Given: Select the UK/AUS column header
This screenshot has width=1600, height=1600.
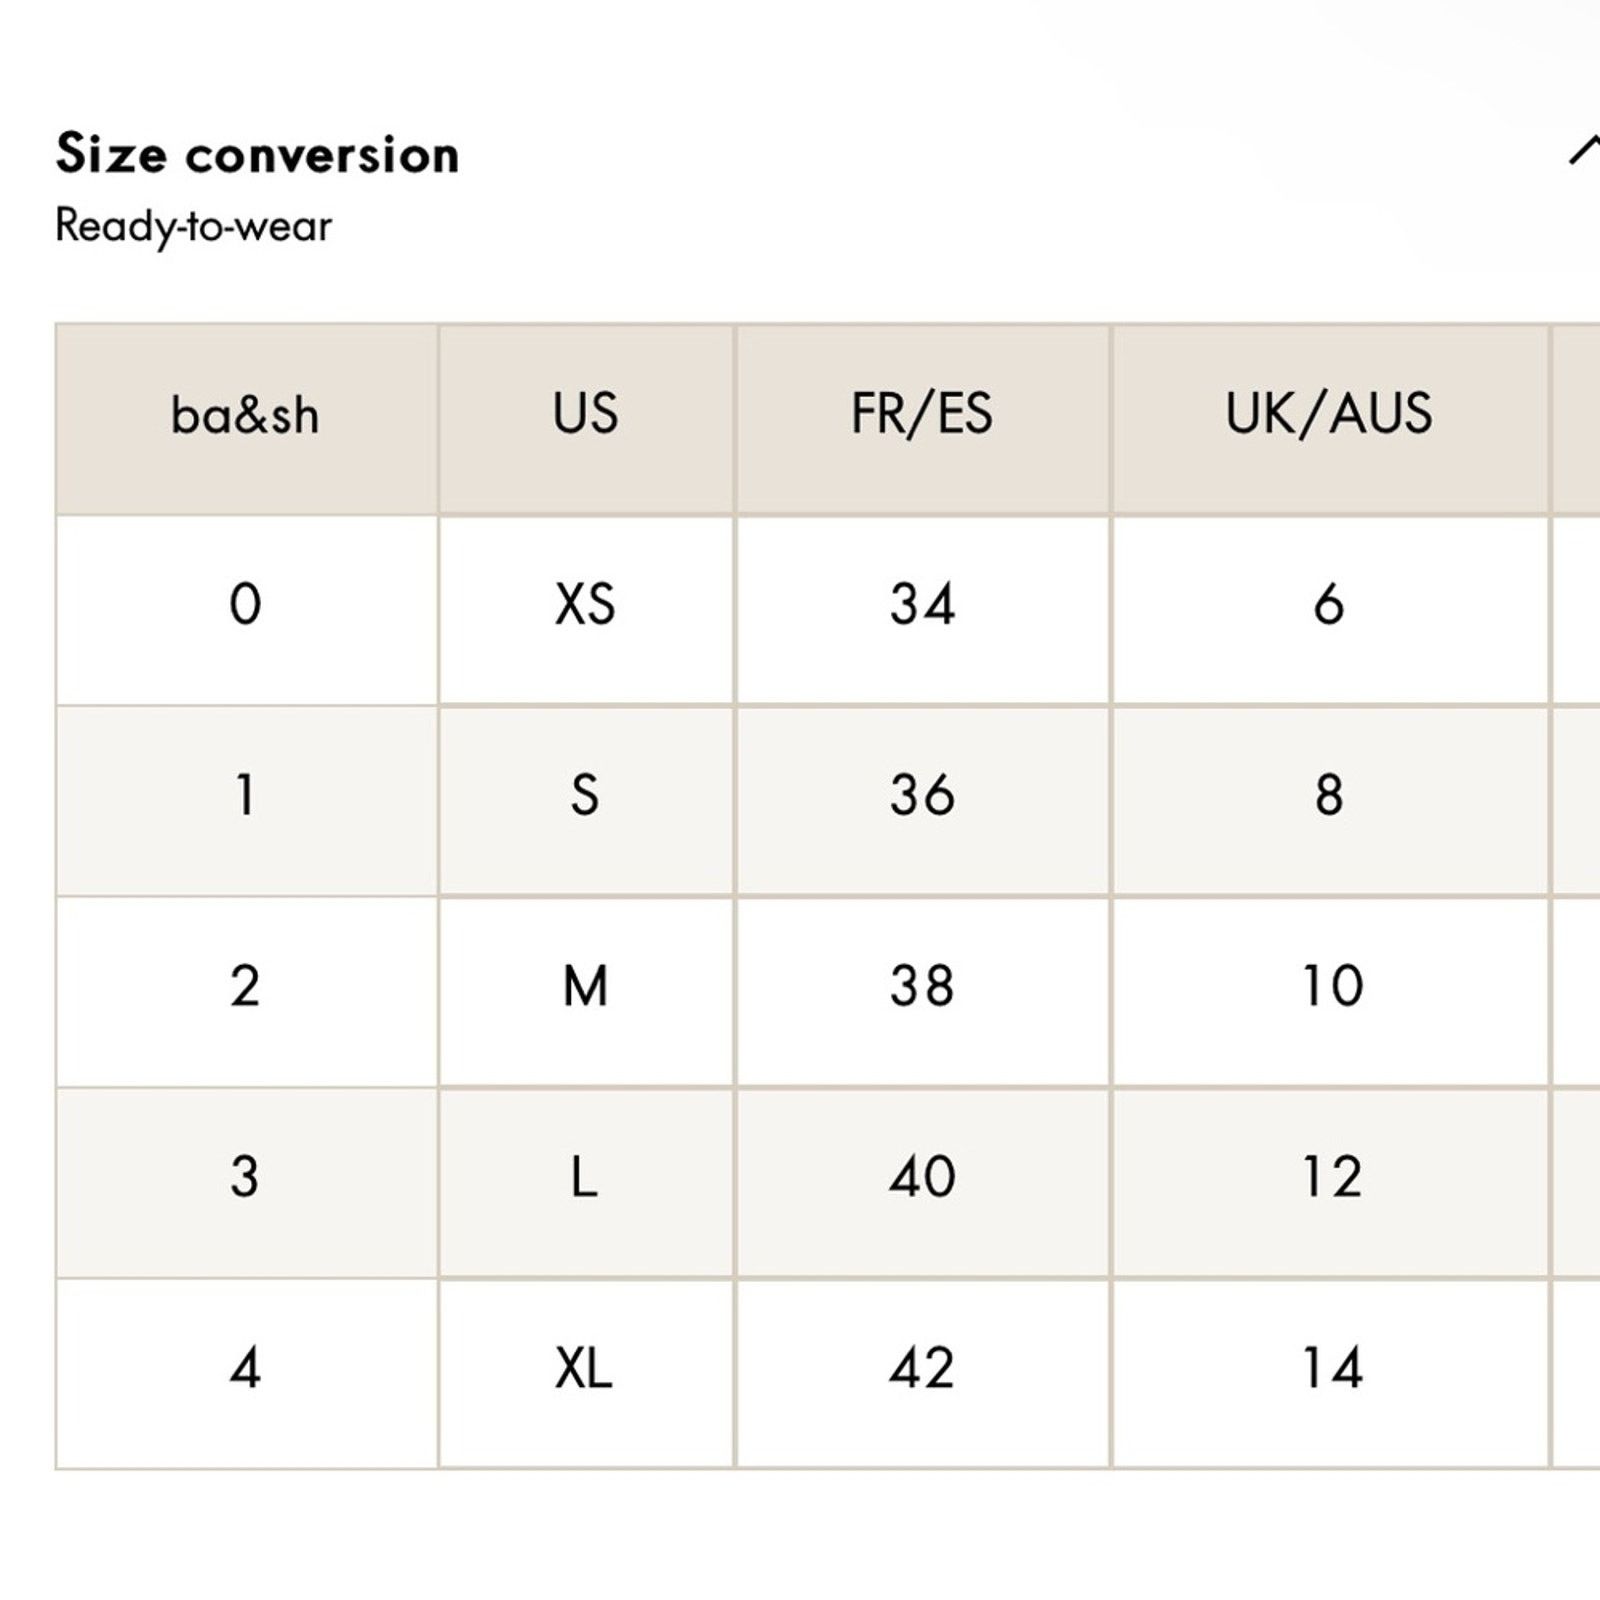Looking at the screenshot, I should (x=1330, y=419).
